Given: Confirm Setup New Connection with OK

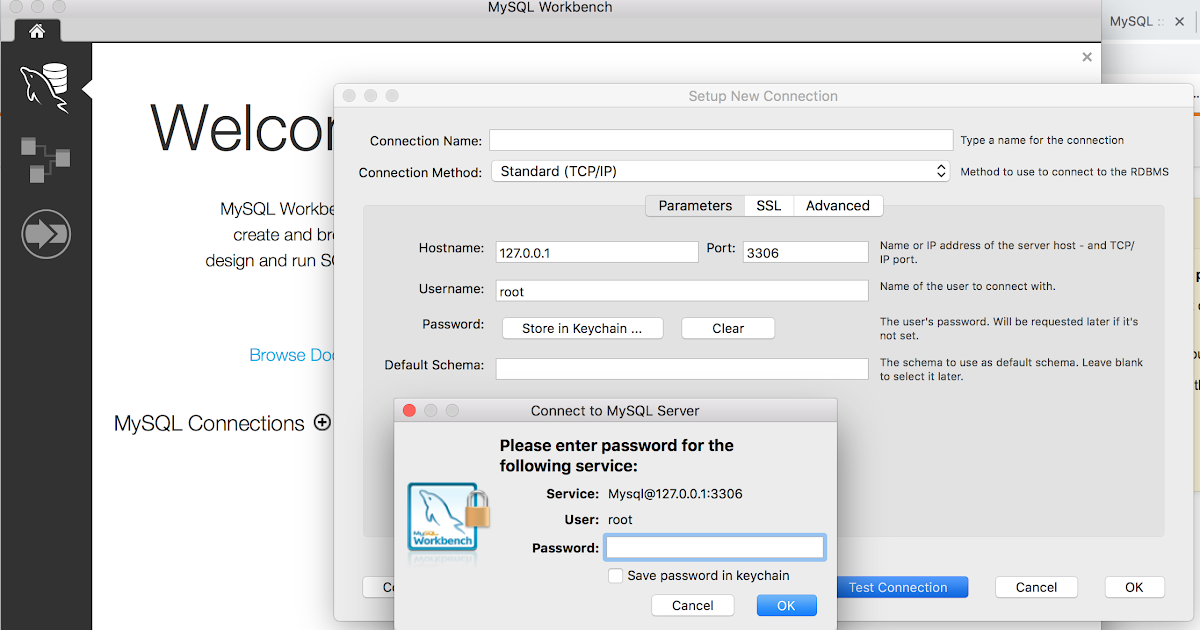Looking at the screenshot, I should pos(1134,587).
